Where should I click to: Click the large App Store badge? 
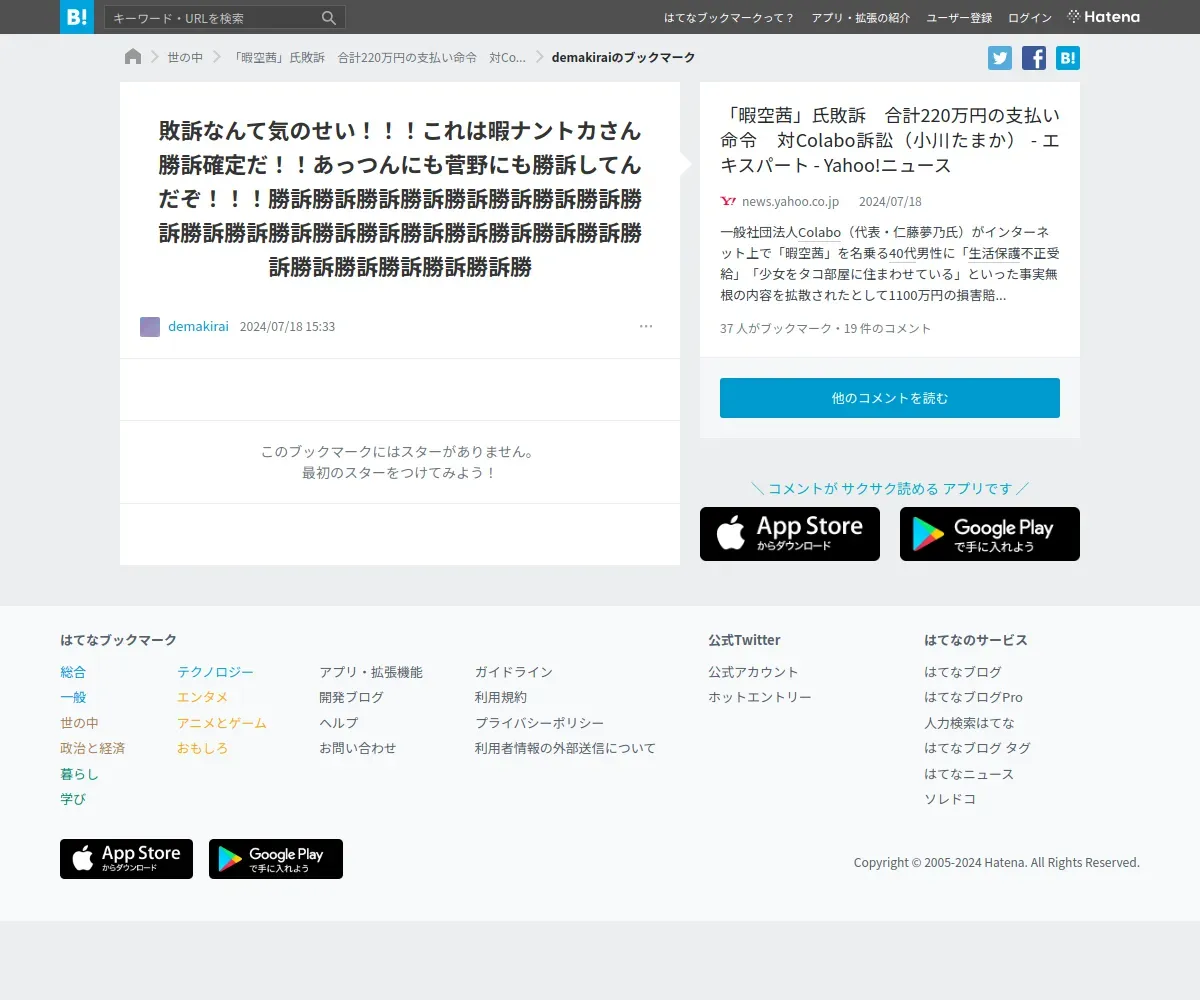click(790, 534)
